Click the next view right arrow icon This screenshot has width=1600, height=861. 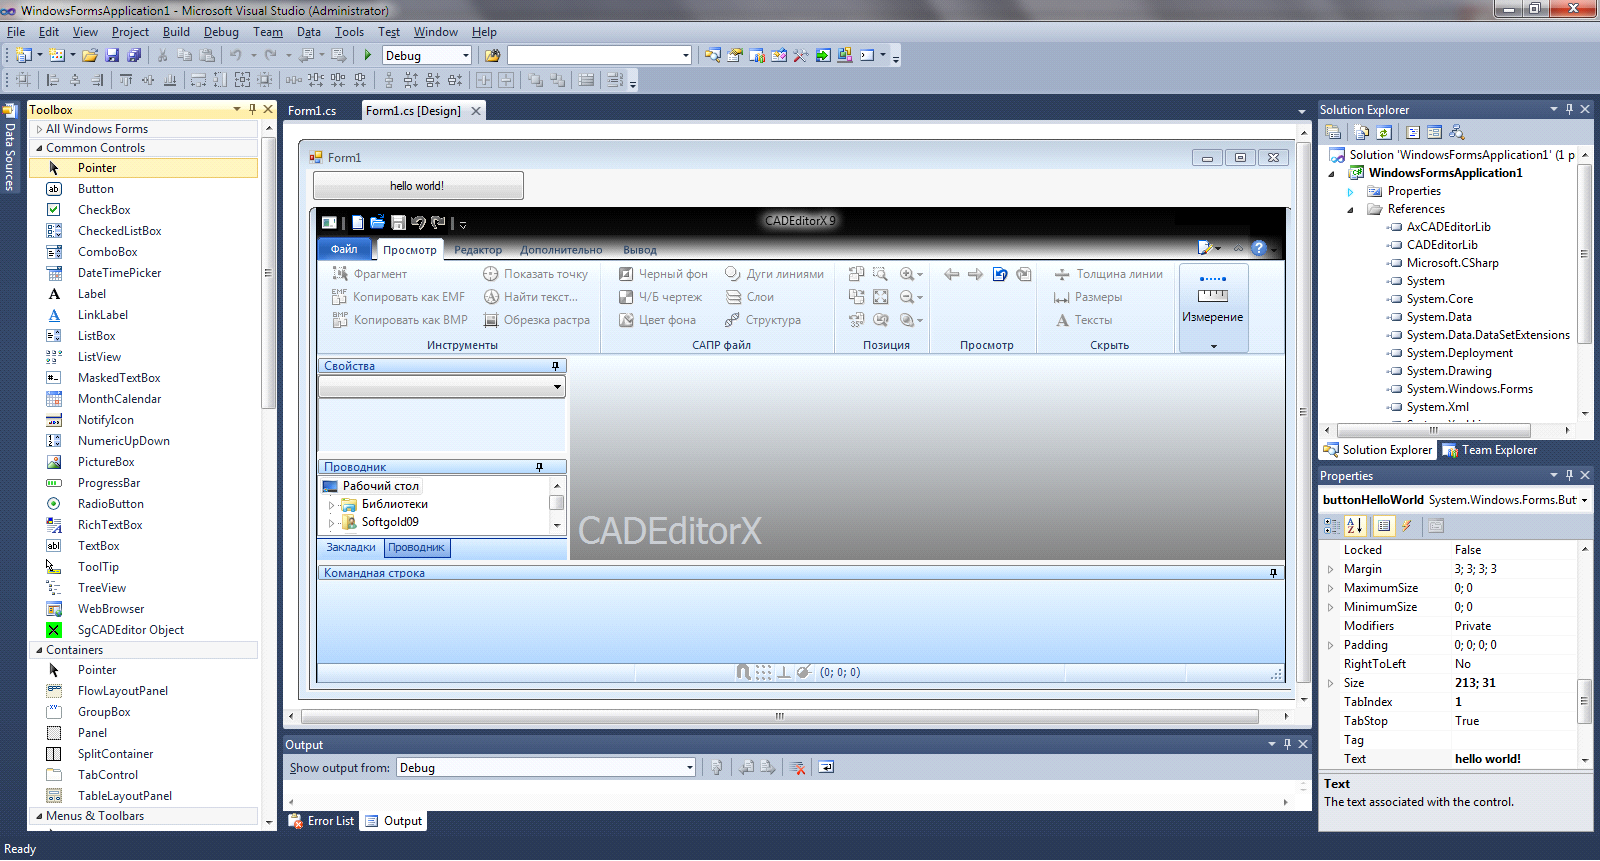975,274
